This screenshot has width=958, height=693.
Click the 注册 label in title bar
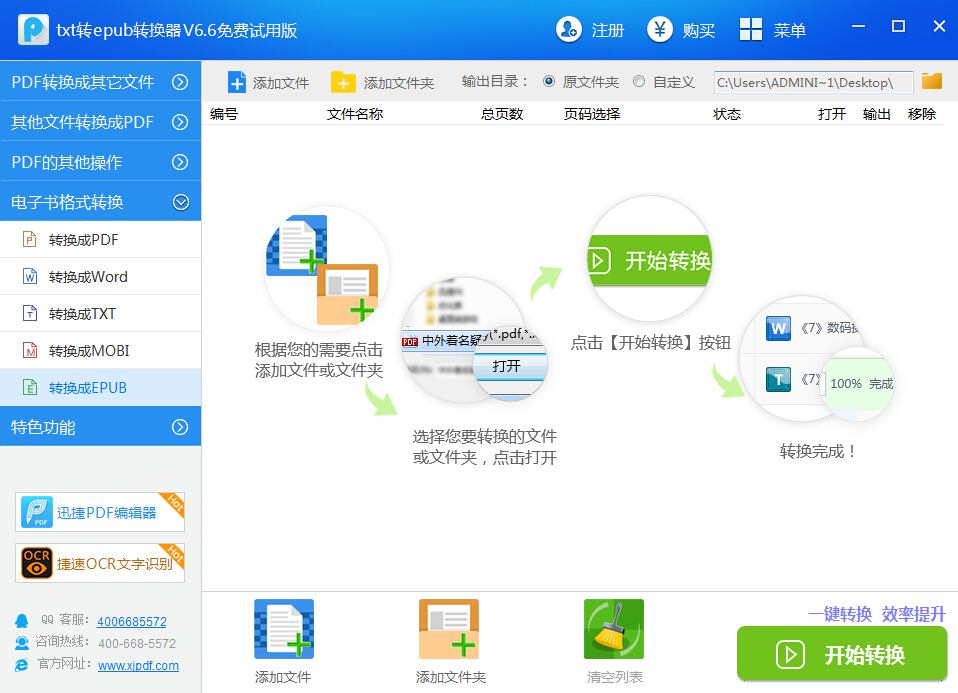point(607,30)
